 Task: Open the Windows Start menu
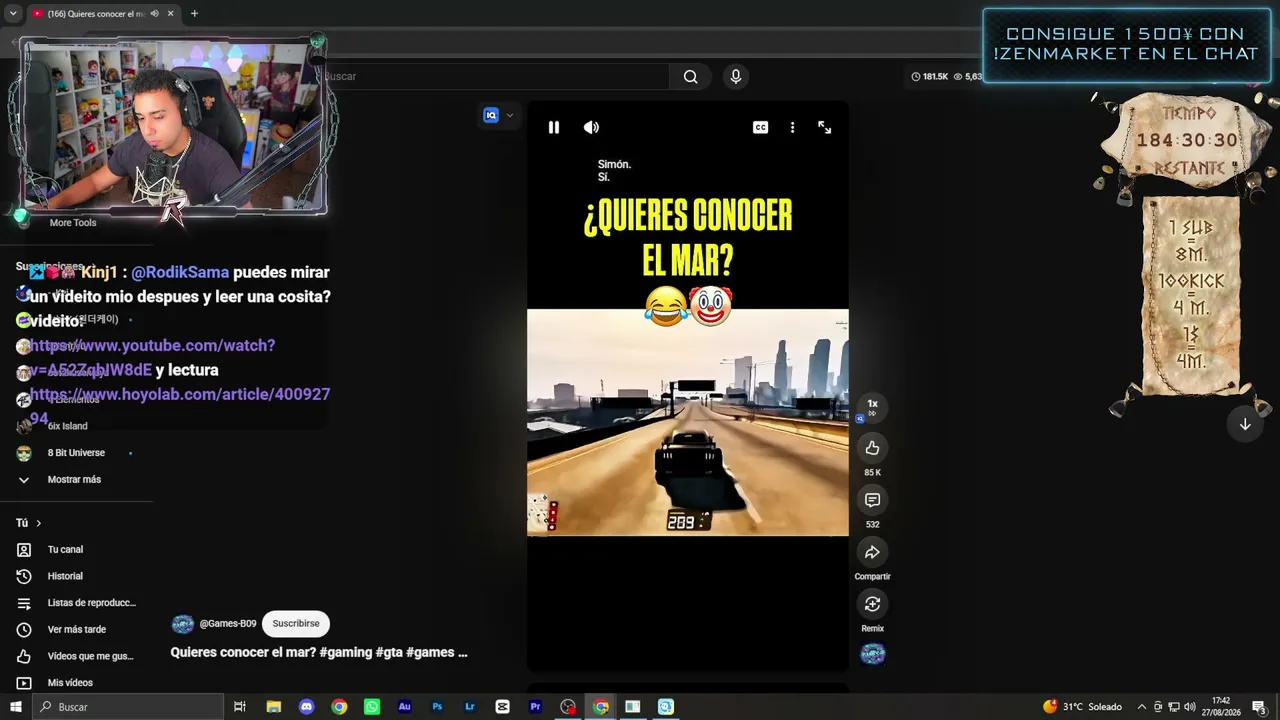16,707
